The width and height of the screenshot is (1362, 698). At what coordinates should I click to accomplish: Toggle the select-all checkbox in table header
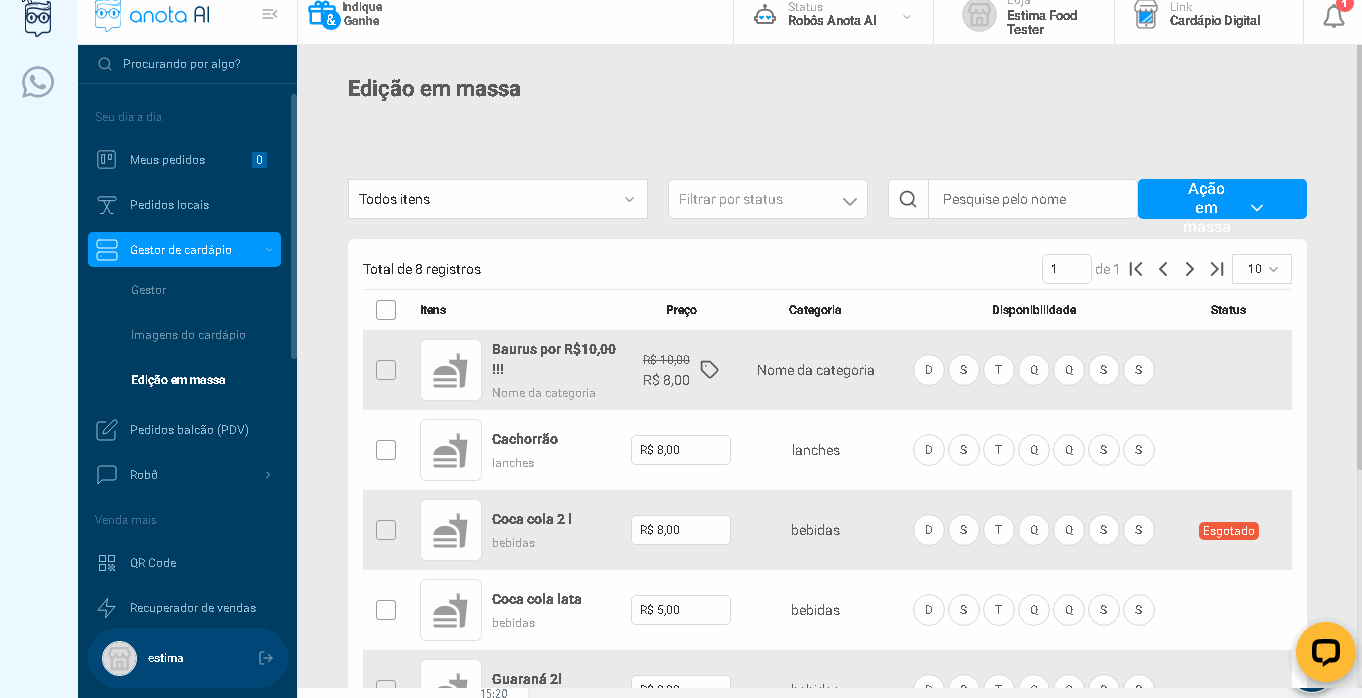pyautogui.click(x=386, y=310)
